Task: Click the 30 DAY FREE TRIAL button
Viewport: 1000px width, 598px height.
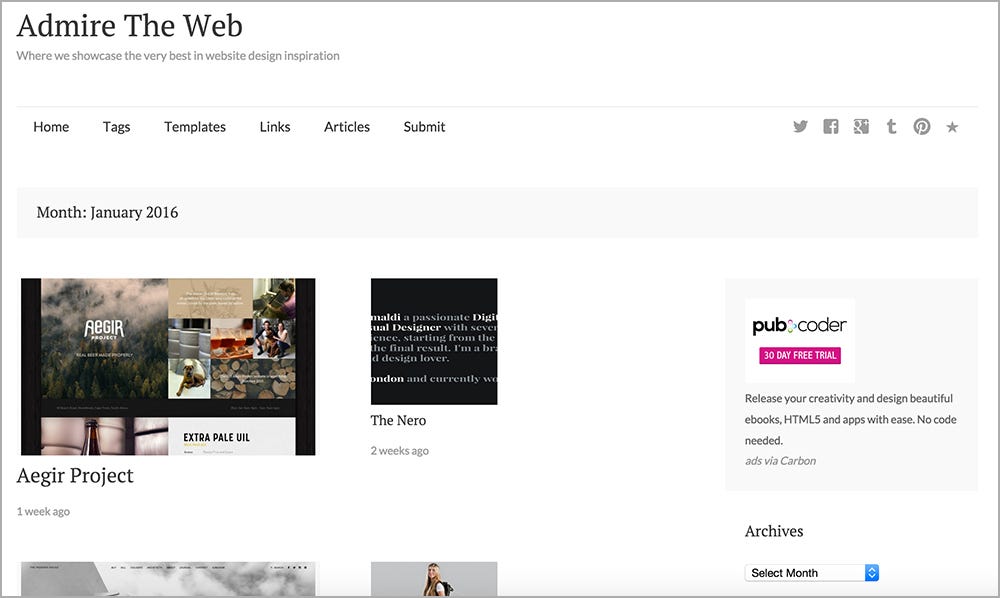Action: point(798,355)
